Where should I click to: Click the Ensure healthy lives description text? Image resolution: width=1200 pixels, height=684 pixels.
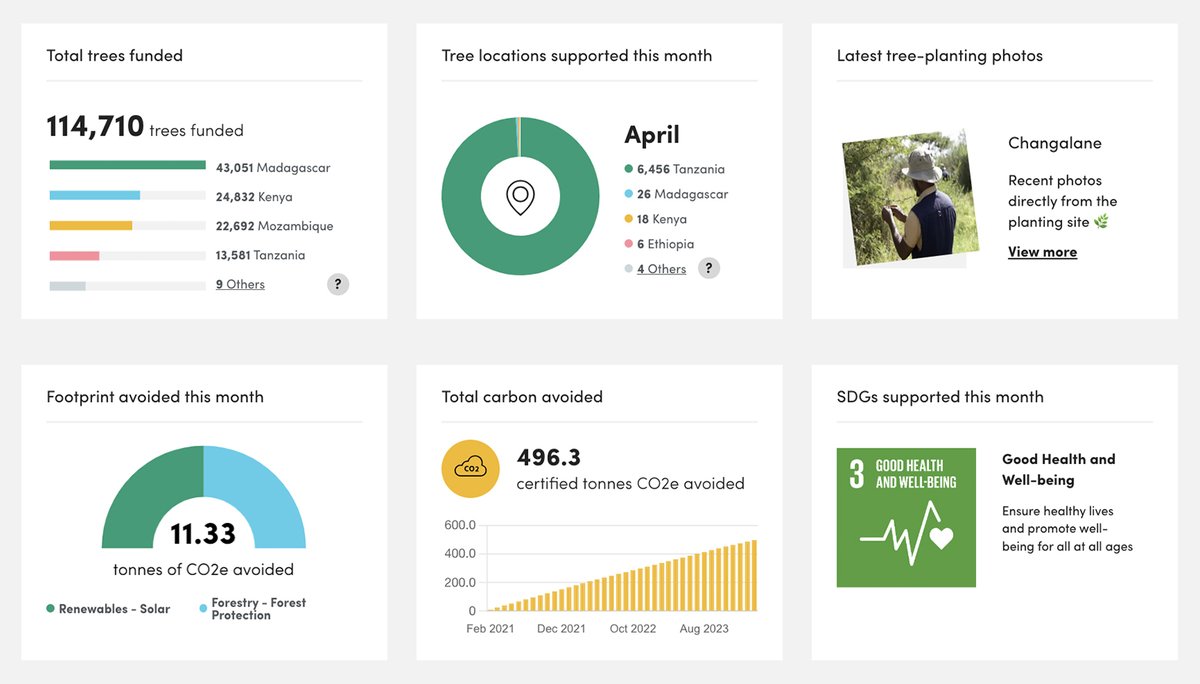pyautogui.click(x=1067, y=529)
